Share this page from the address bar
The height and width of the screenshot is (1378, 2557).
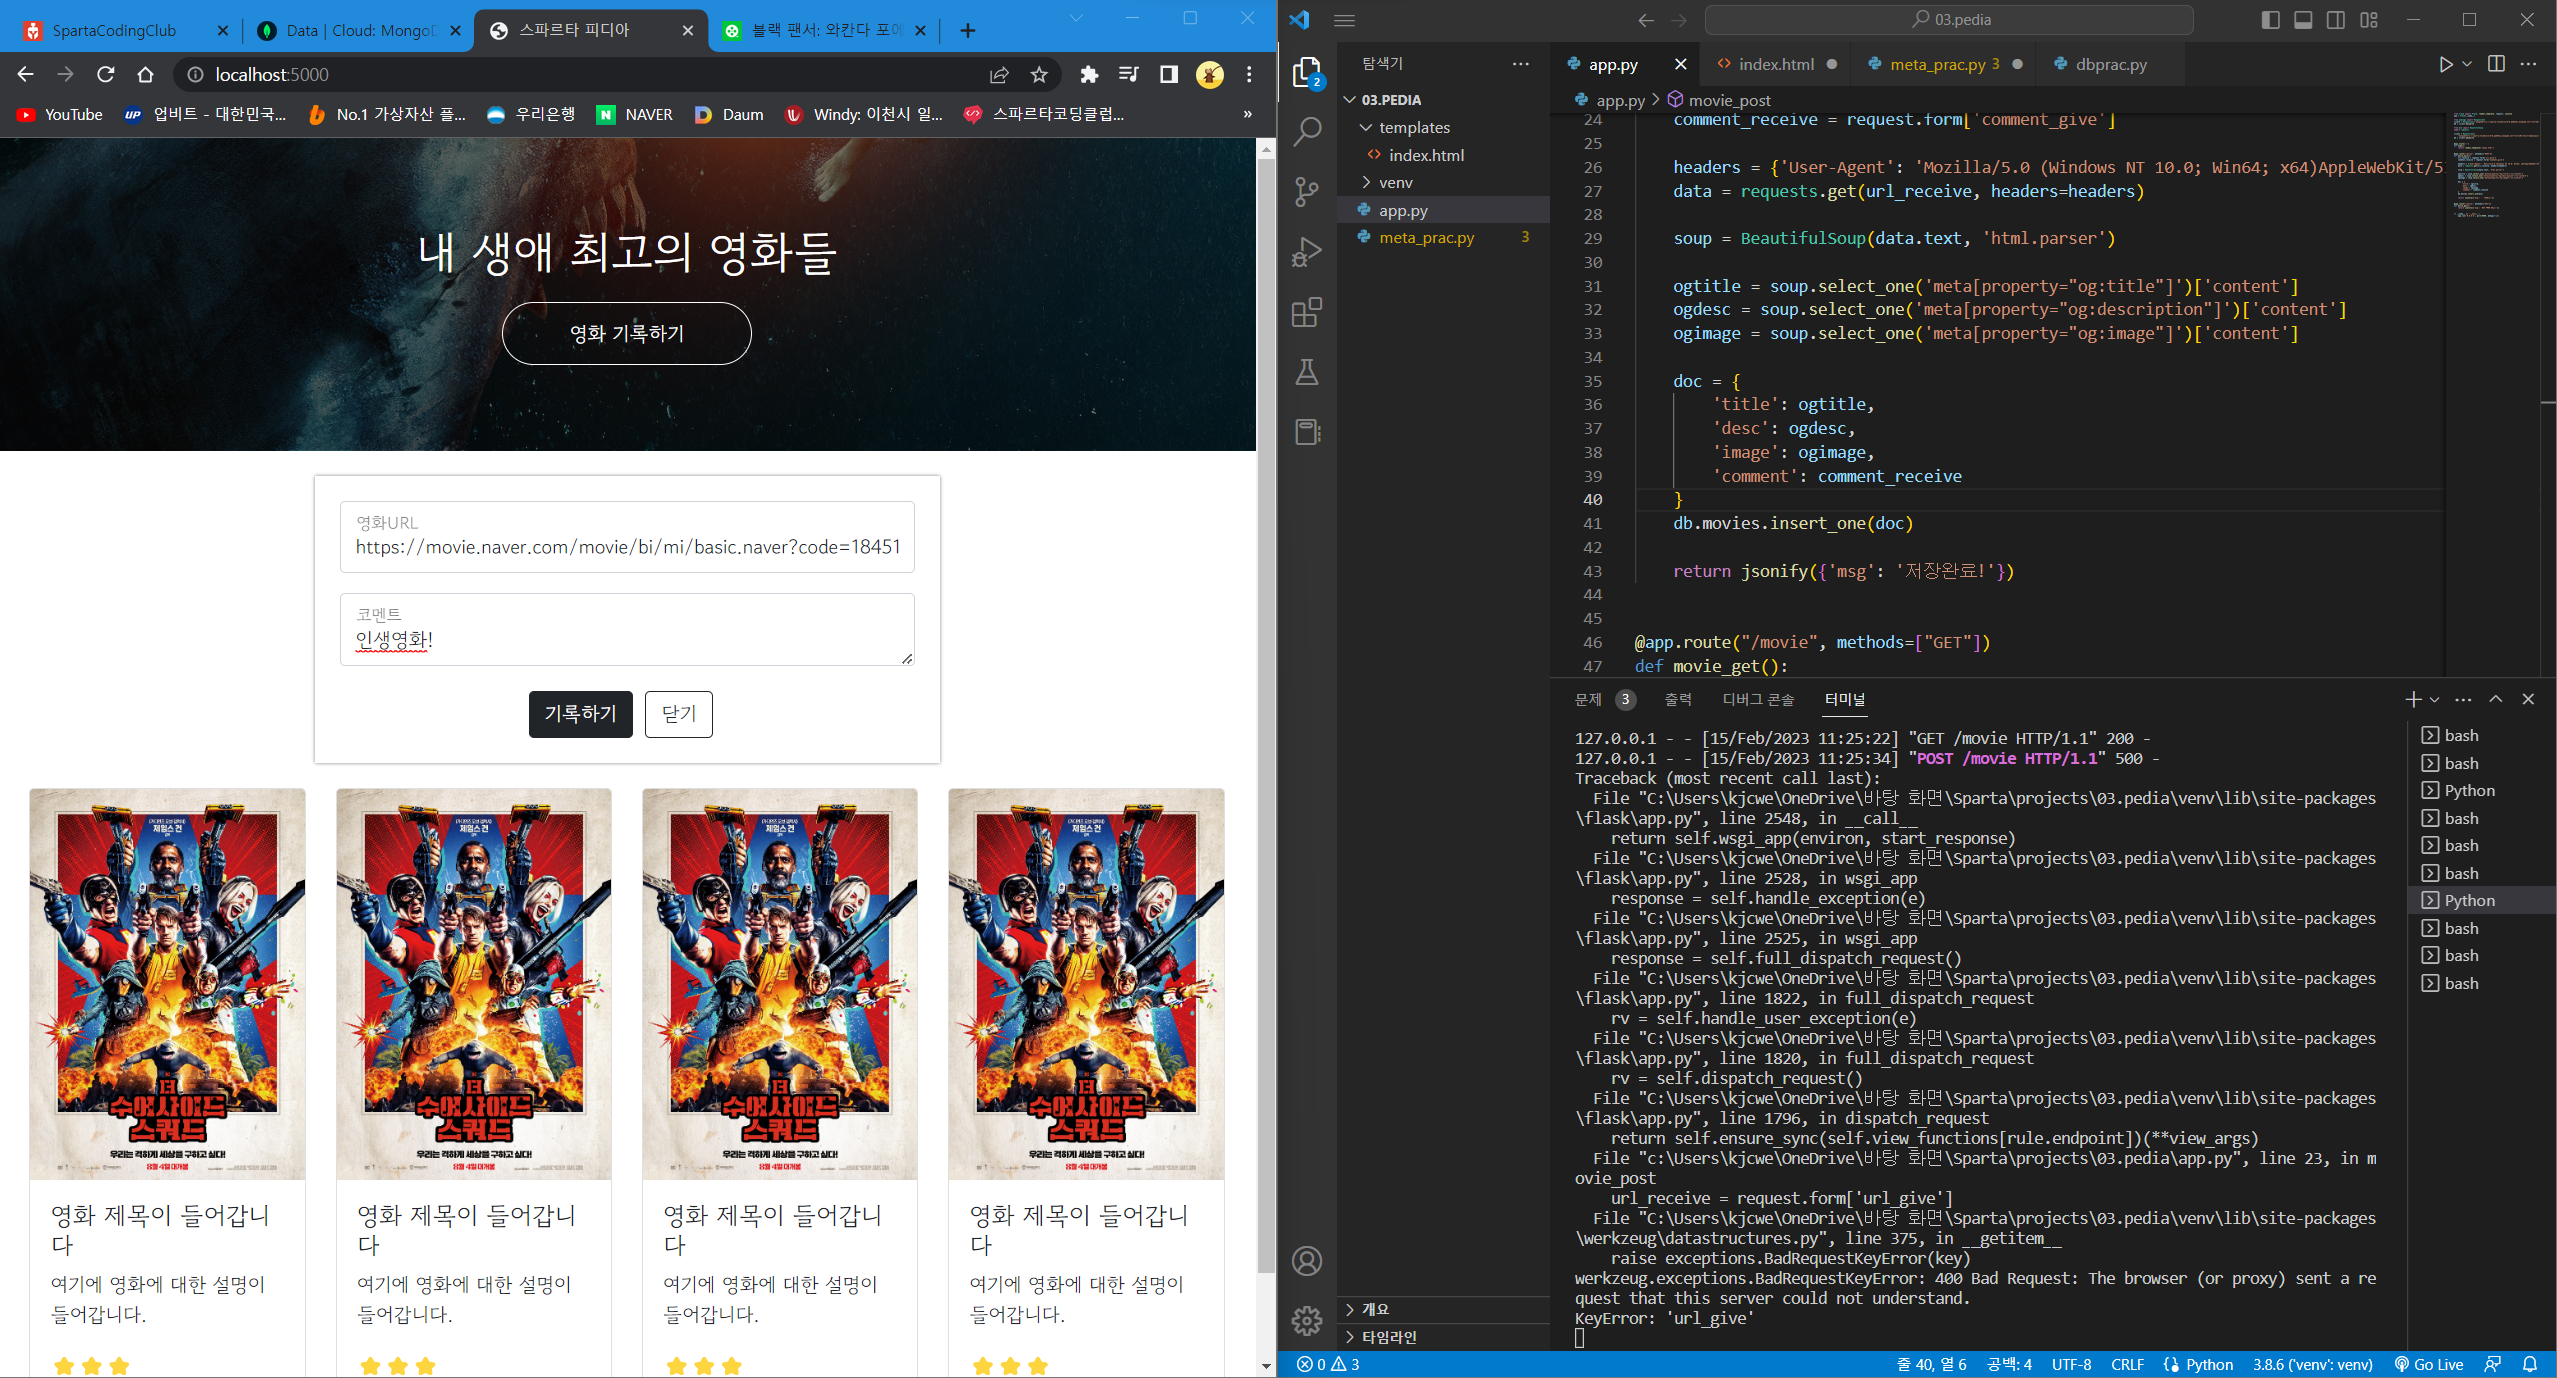point(999,74)
